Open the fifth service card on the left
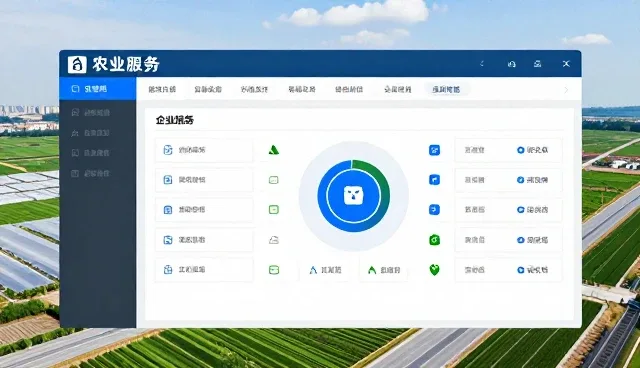 point(204,270)
